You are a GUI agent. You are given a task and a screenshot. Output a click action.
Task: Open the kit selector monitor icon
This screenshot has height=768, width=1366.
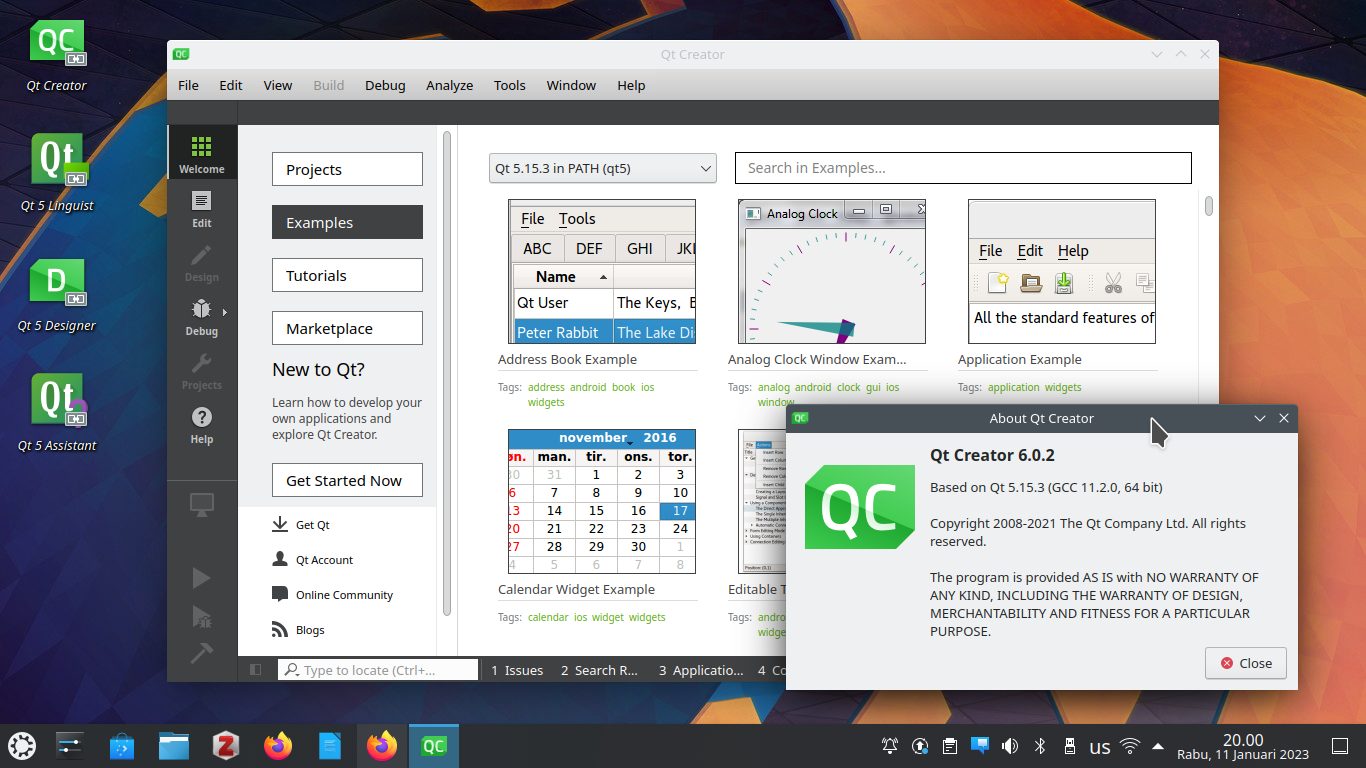(202, 505)
